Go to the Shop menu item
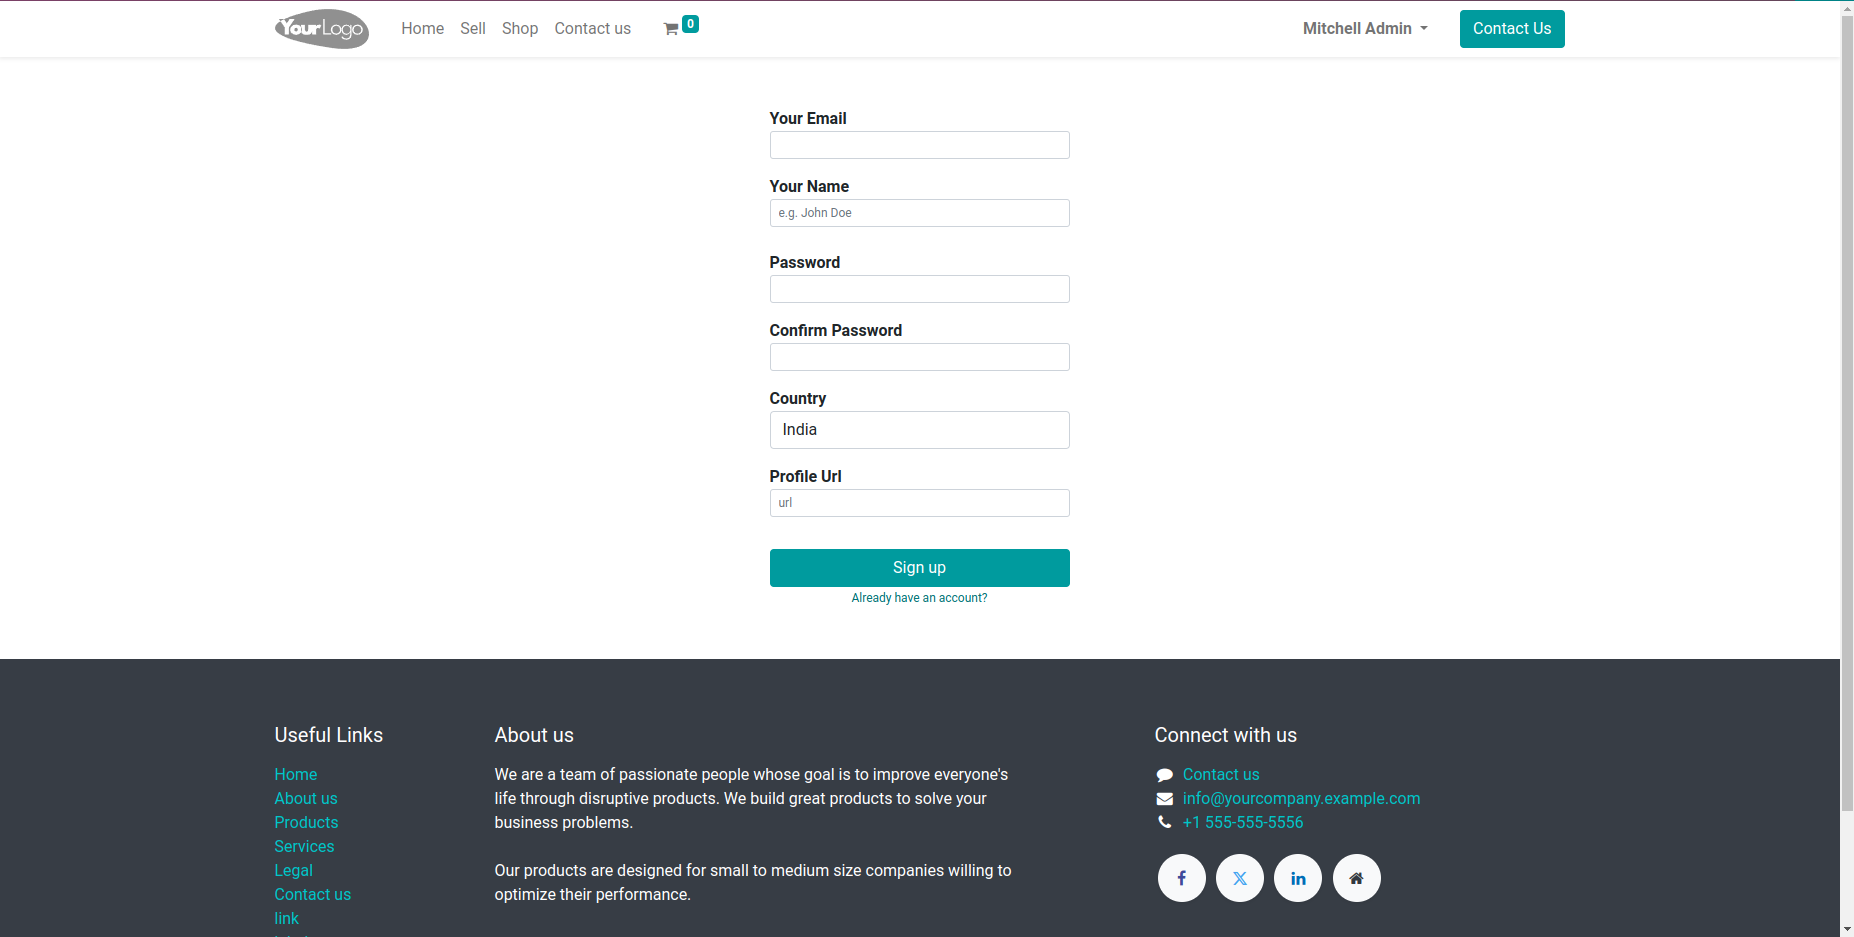The image size is (1854, 937). tap(520, 29)
